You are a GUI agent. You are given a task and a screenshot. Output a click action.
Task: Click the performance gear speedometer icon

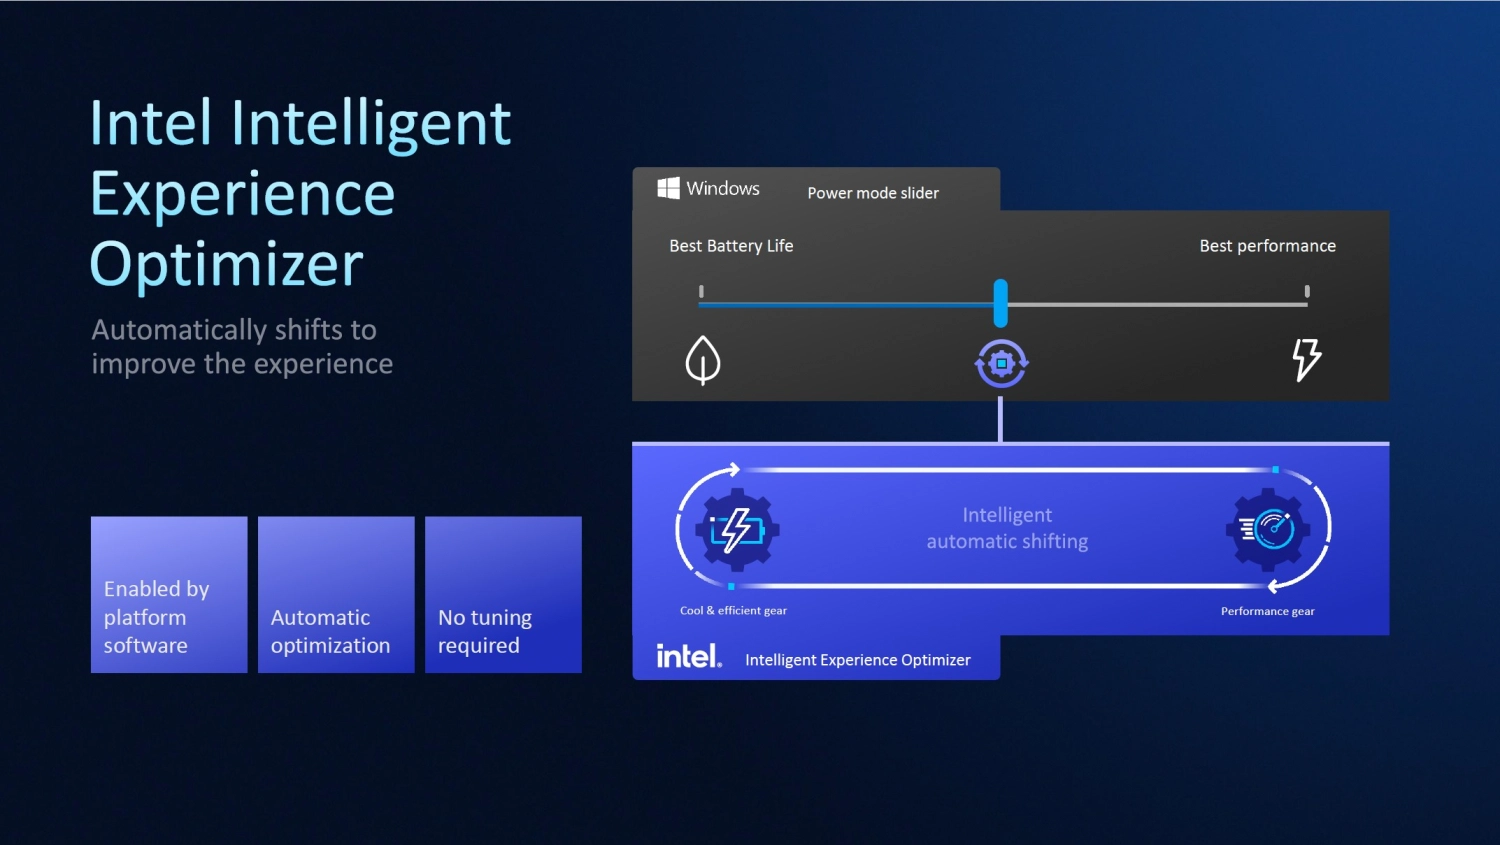(x=1268, y=528)
